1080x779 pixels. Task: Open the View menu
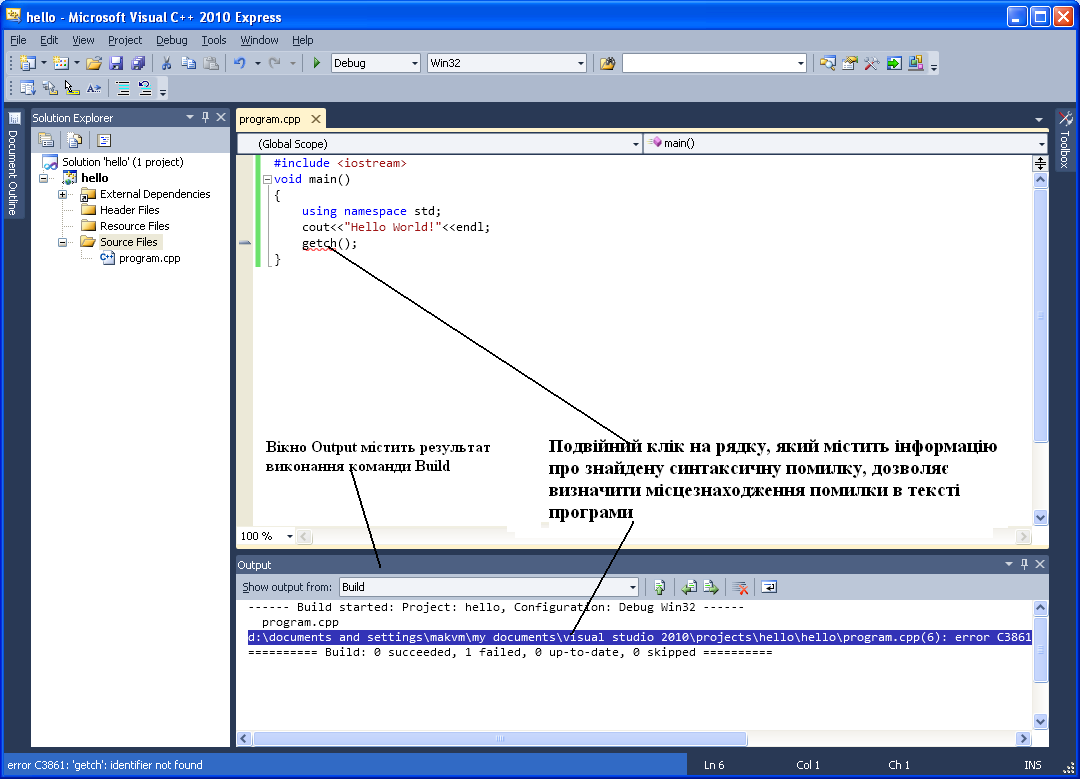[83, 40]
